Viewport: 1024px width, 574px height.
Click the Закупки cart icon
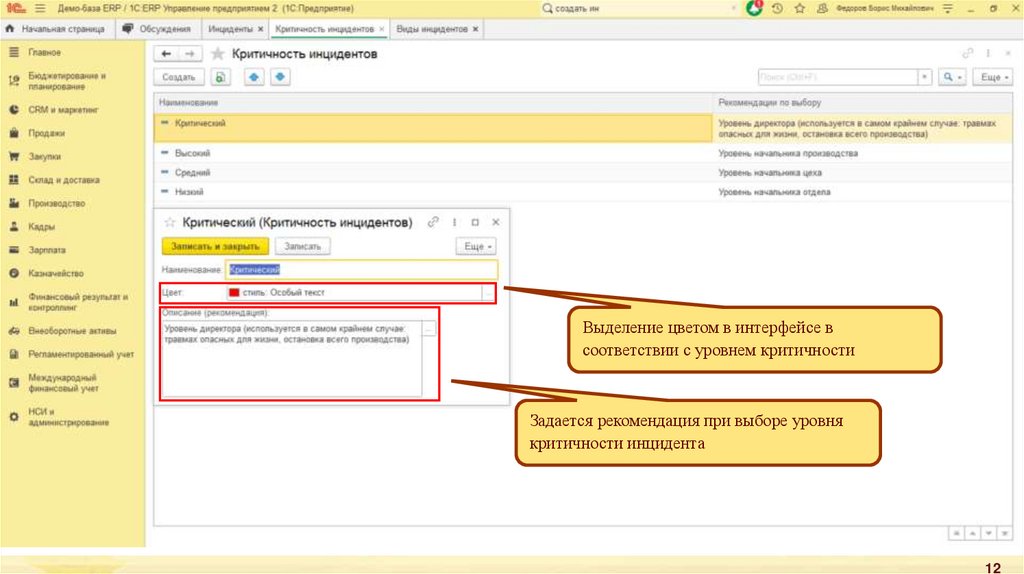(14, 156)
